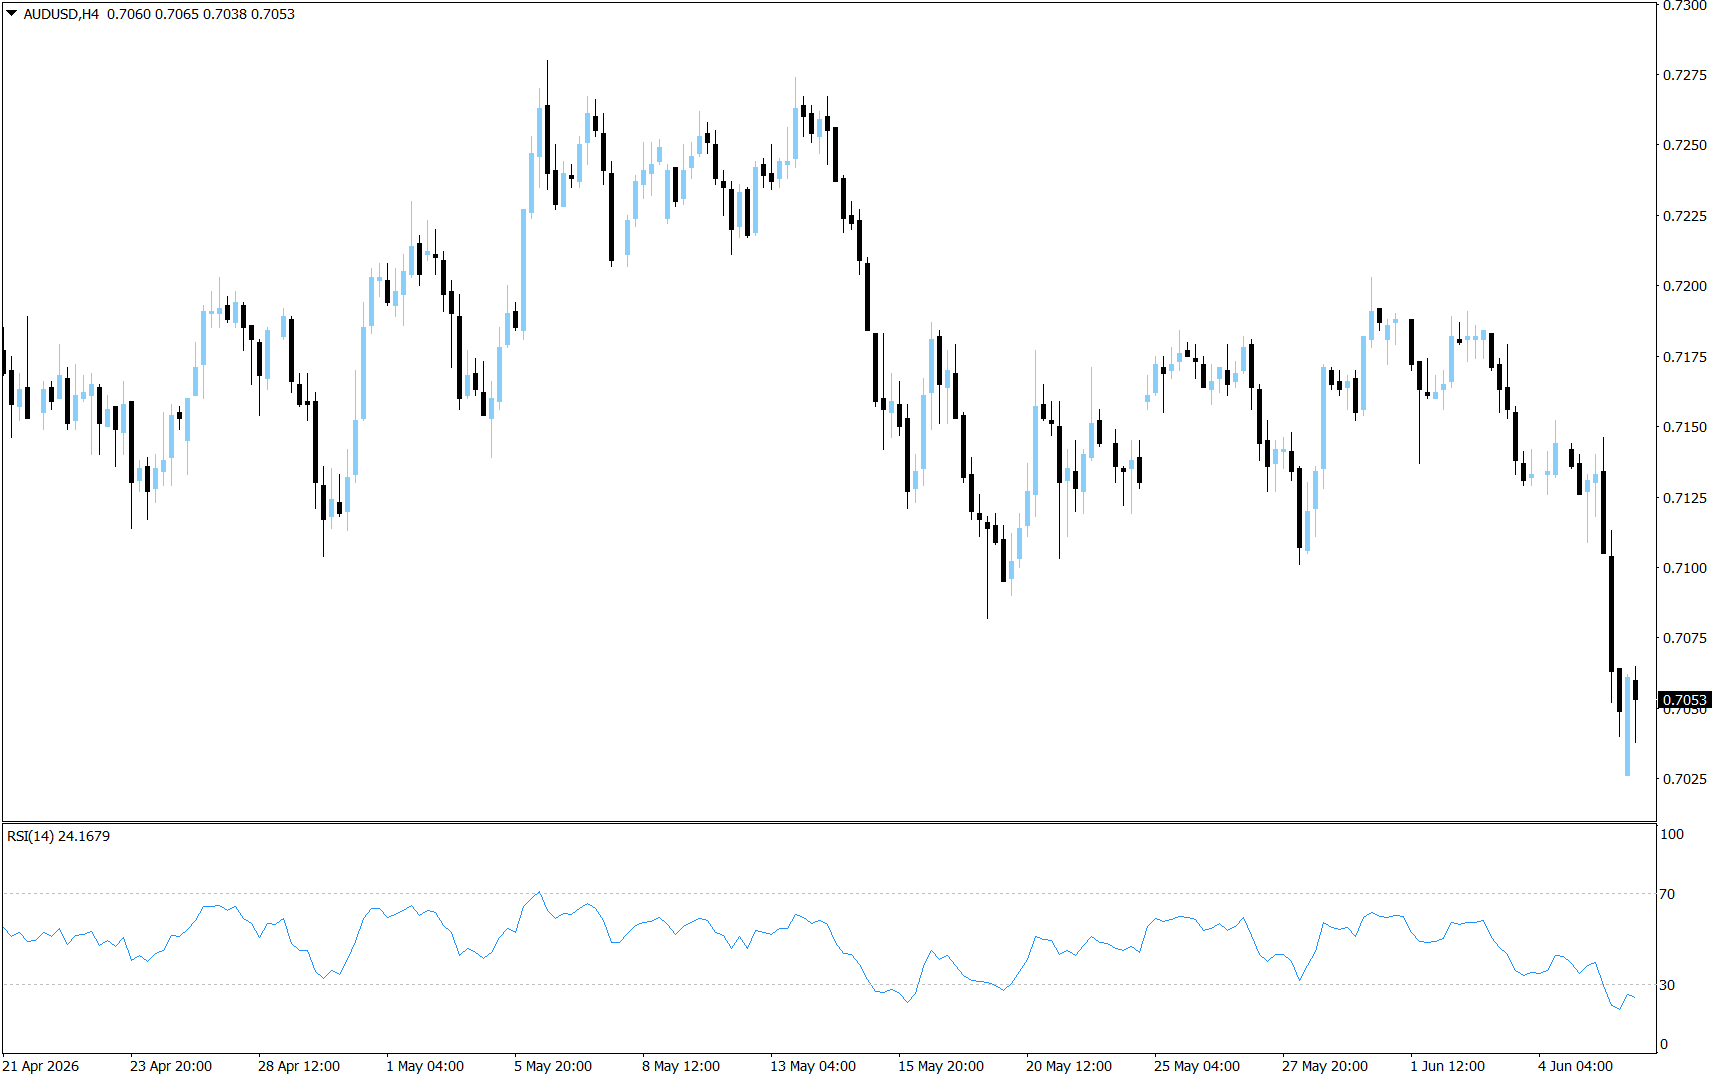This screenshot has width=1720, height=1080.
Task: Select the 0.7225 price scale label
Action: click(x=1685, y=216)
